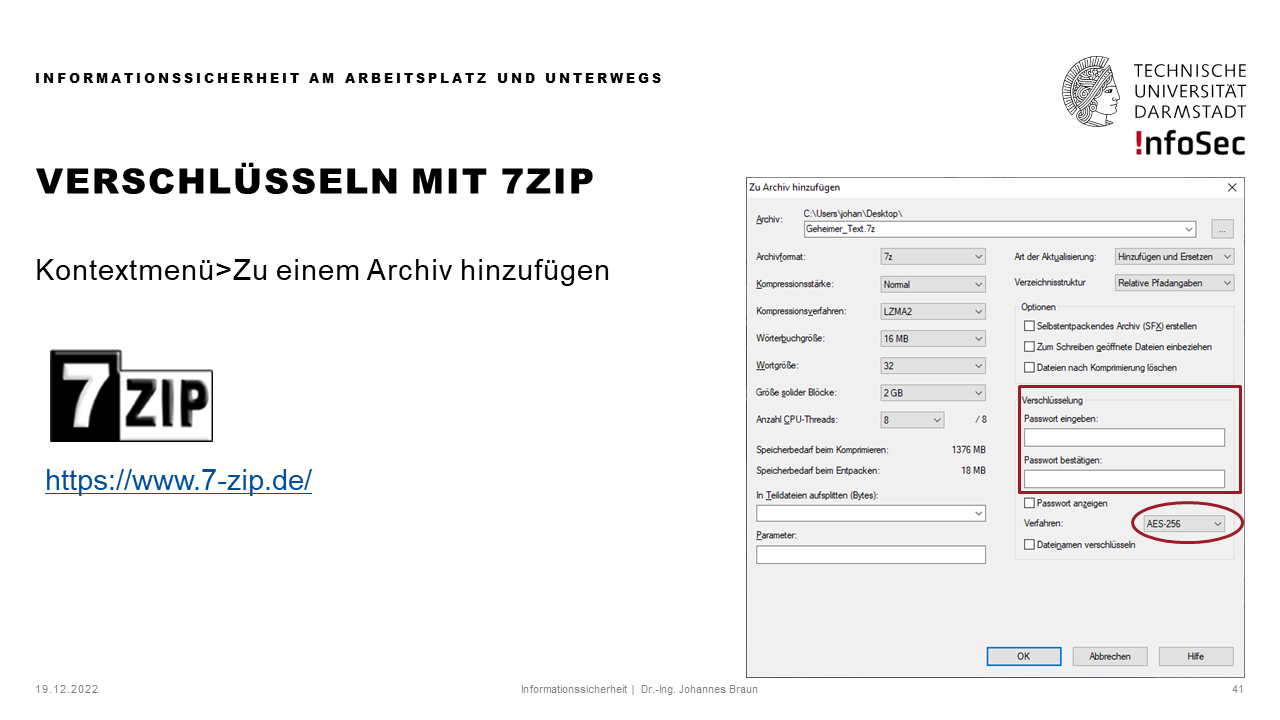
Task: Click the header Informationssicherheit am Arbeitsplatz und unterwegs
Action: pyautogui.click(x=349, y=78)
